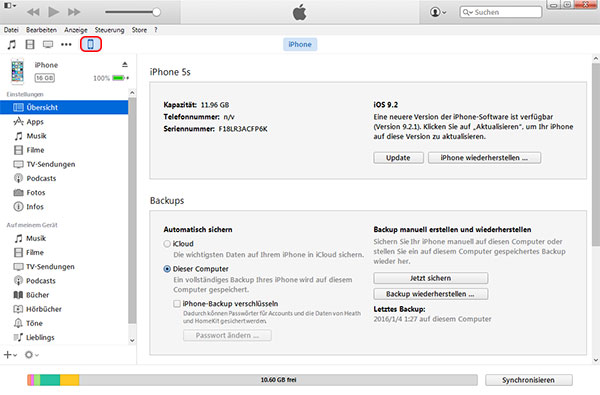Click Backup wiederherstellen button
600x395 pixels.
pyautogui.click(x=430, y=294)
